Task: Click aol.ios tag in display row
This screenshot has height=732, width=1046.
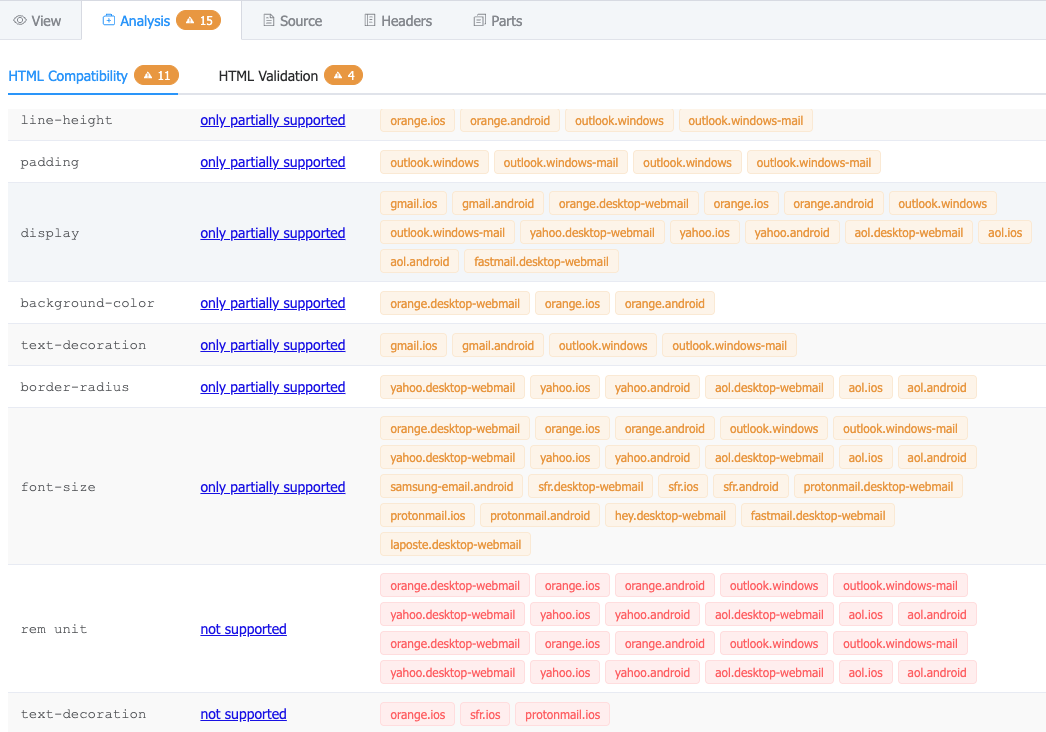Action: click(x=1005, y=232)
